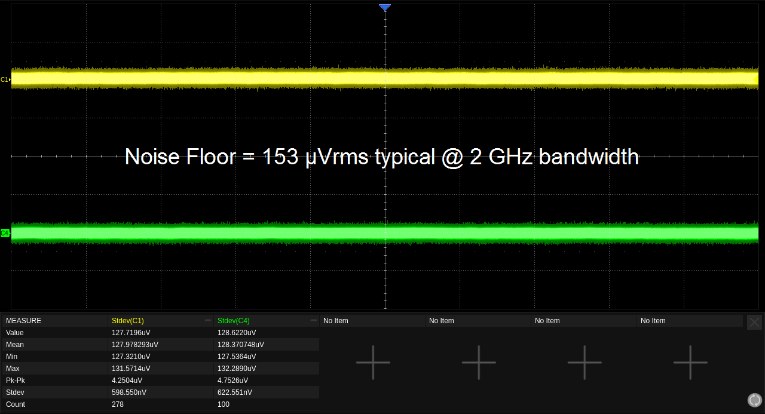
Task: Select the 'Count' row label
Action: point(15,404)
